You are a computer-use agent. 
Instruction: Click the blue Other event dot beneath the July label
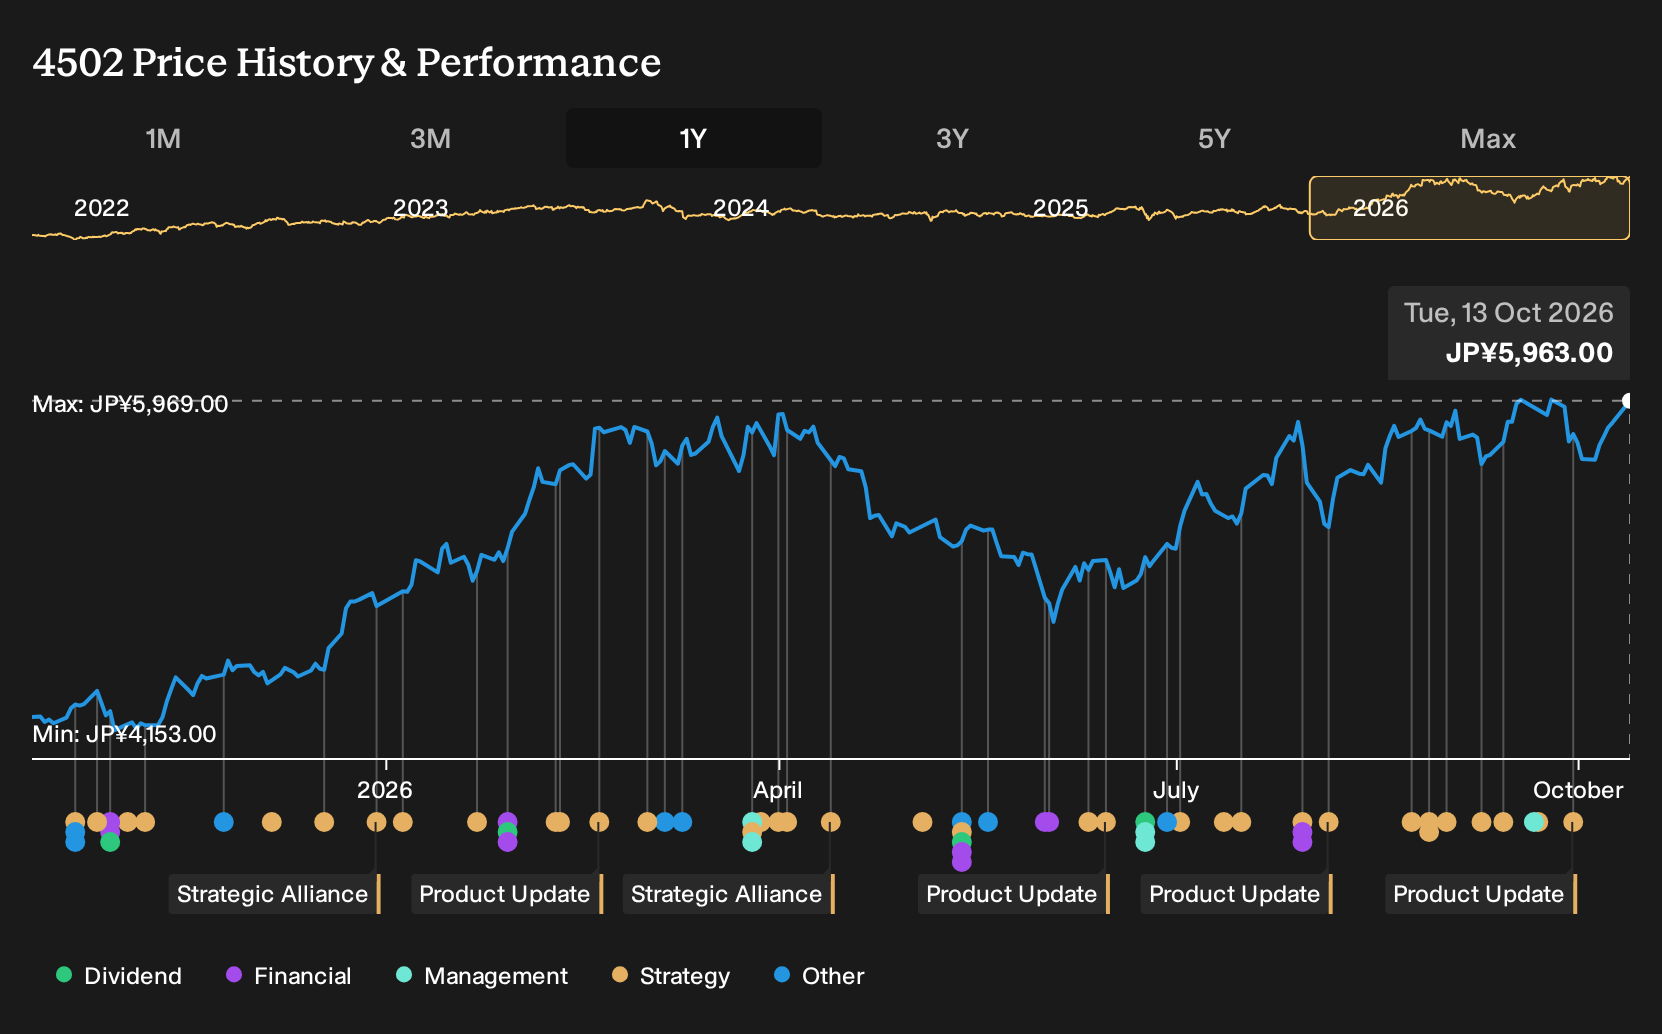pyautogui.click(x=1167, y=822)
